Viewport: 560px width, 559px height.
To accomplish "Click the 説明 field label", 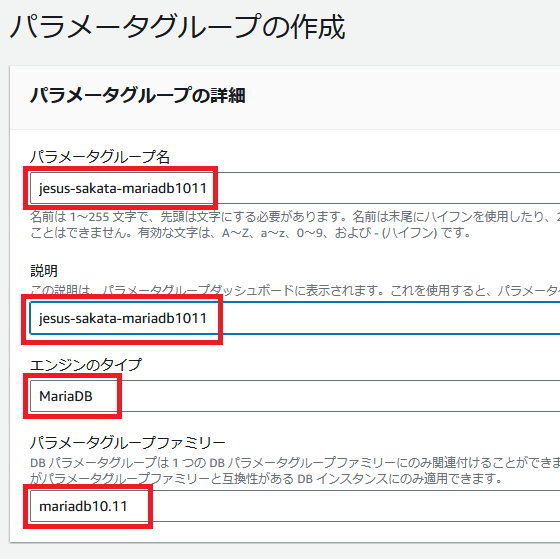I will pyautogui.click(x=44, y=270).
